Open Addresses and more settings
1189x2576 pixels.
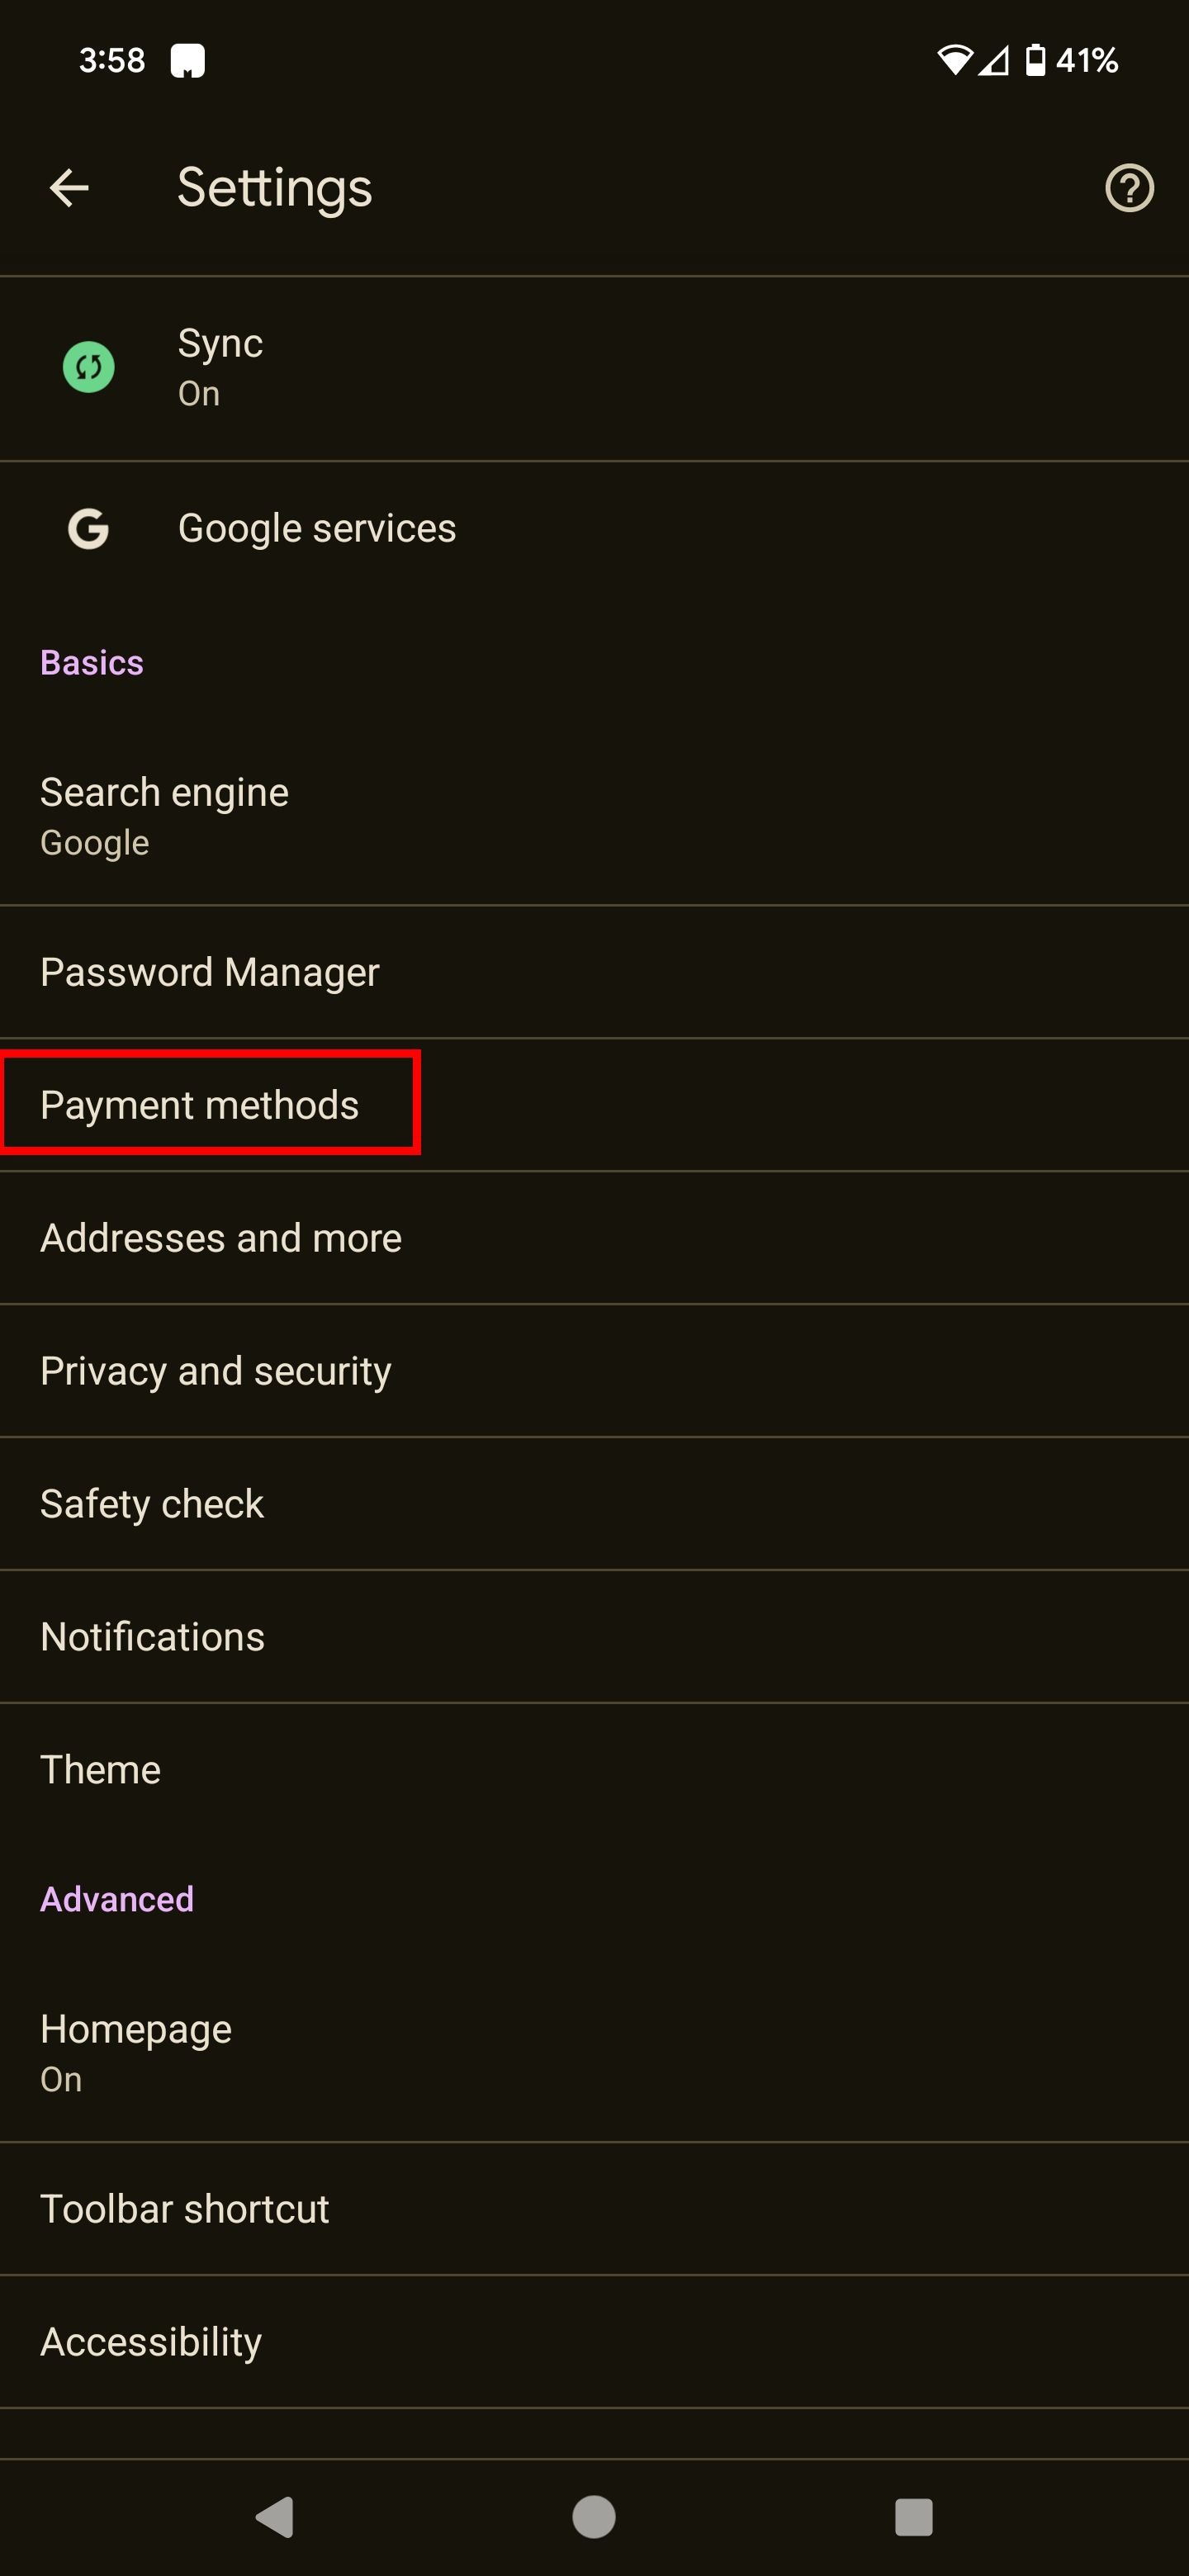[x=221, y=1237]
